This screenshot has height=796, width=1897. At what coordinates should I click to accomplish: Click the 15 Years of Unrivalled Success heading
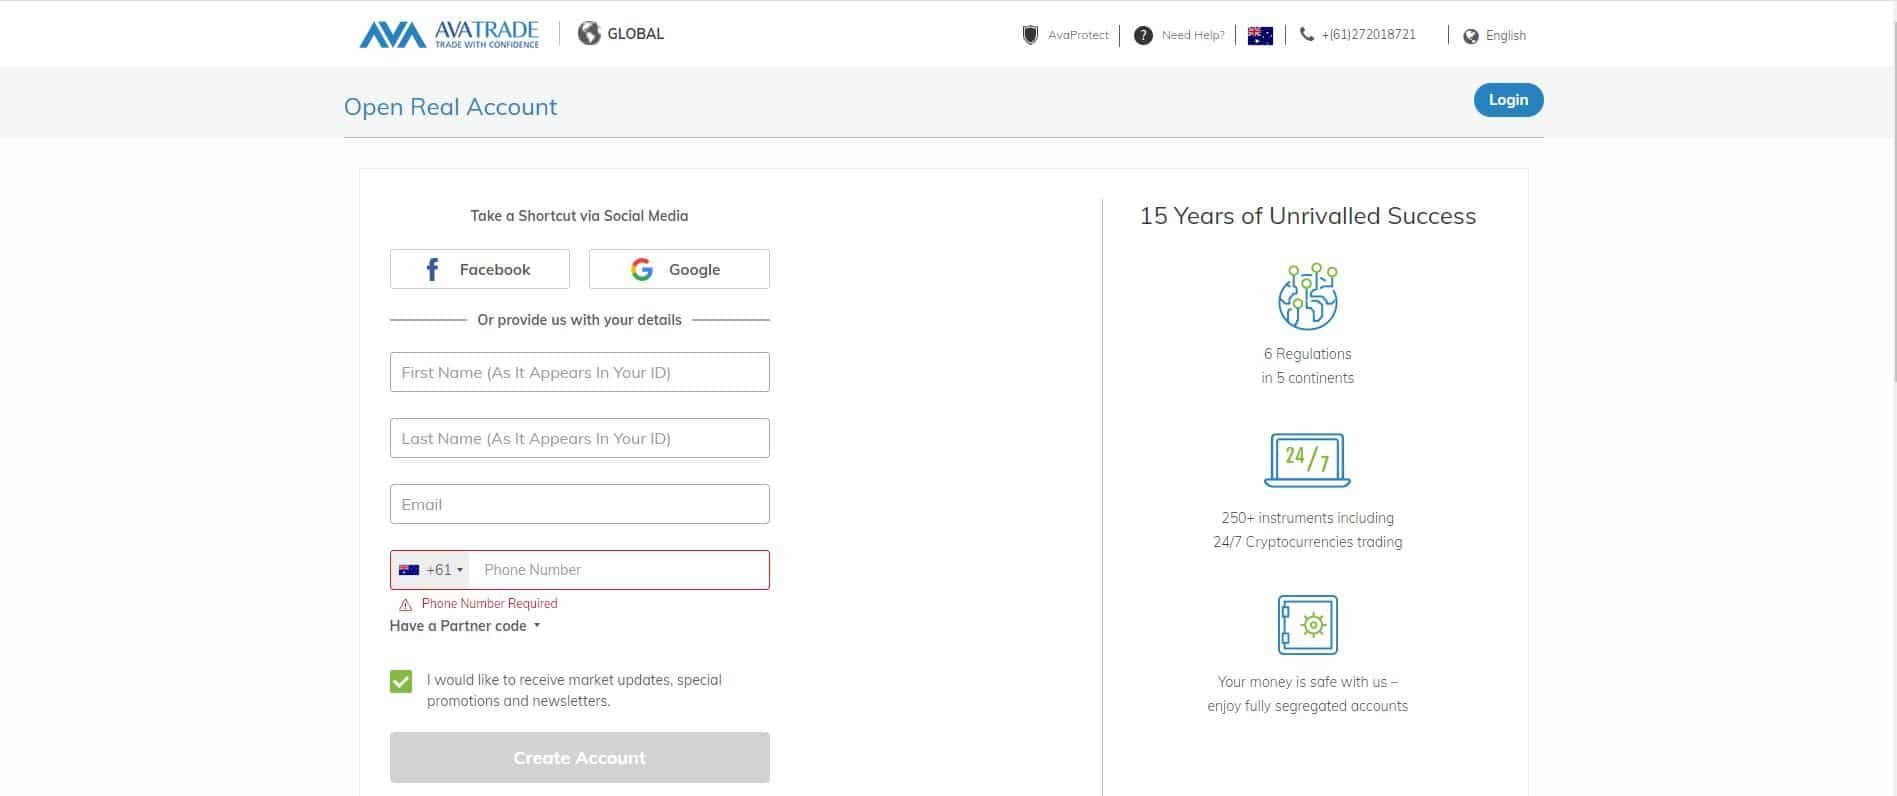(x=1308, y=216)
